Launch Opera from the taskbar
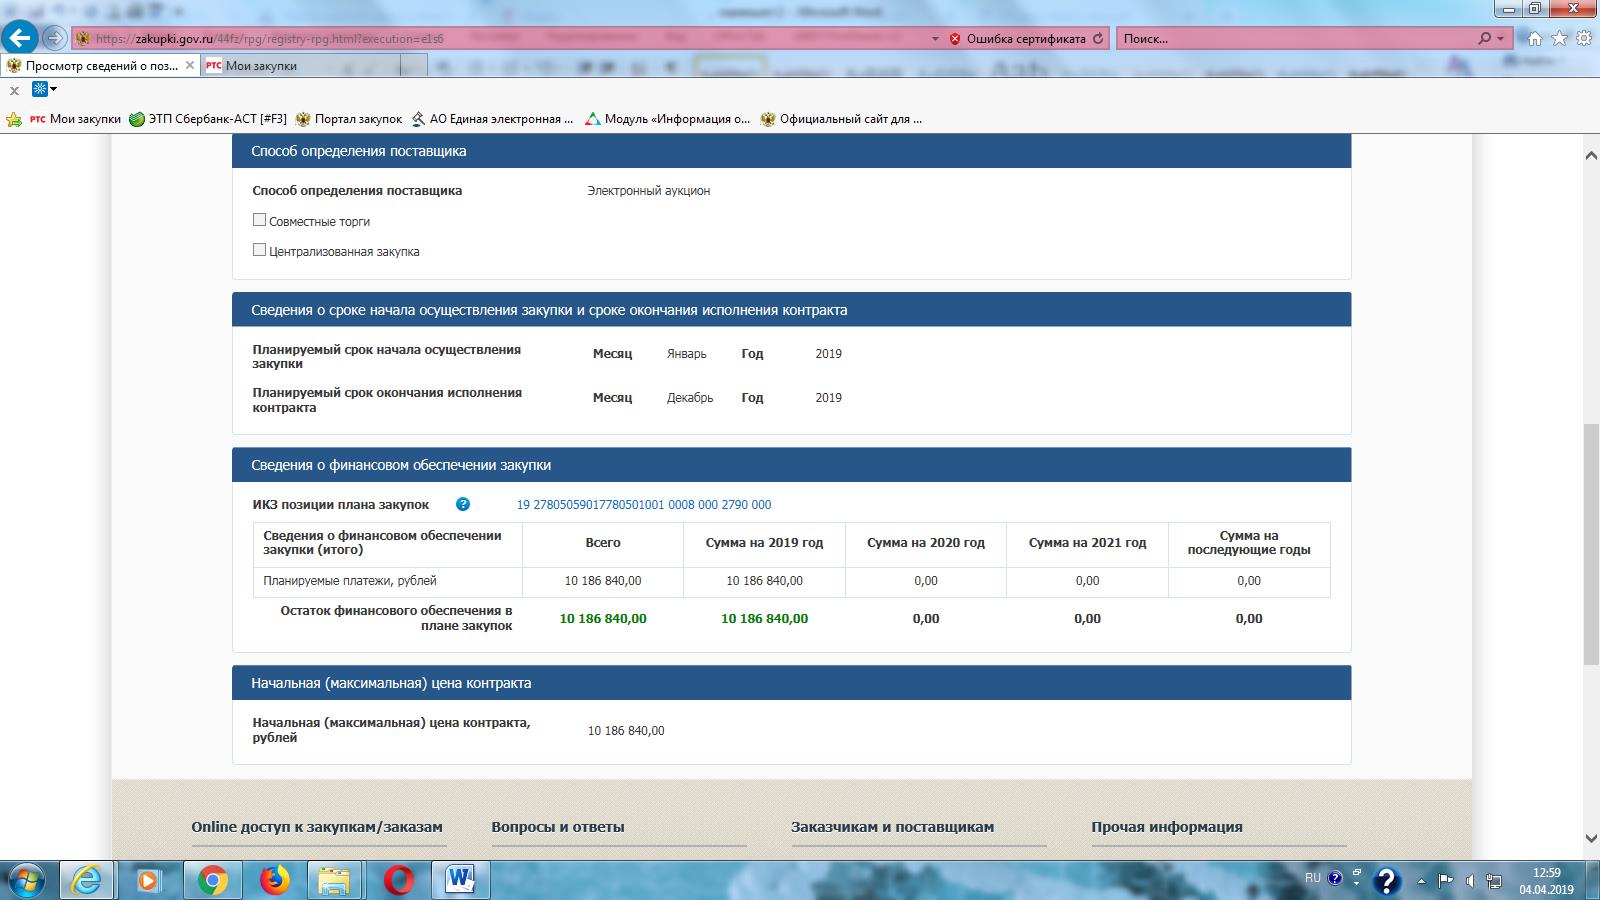Image resolution: width=1600 pixels, height=900 pixels. coord(399,880)
